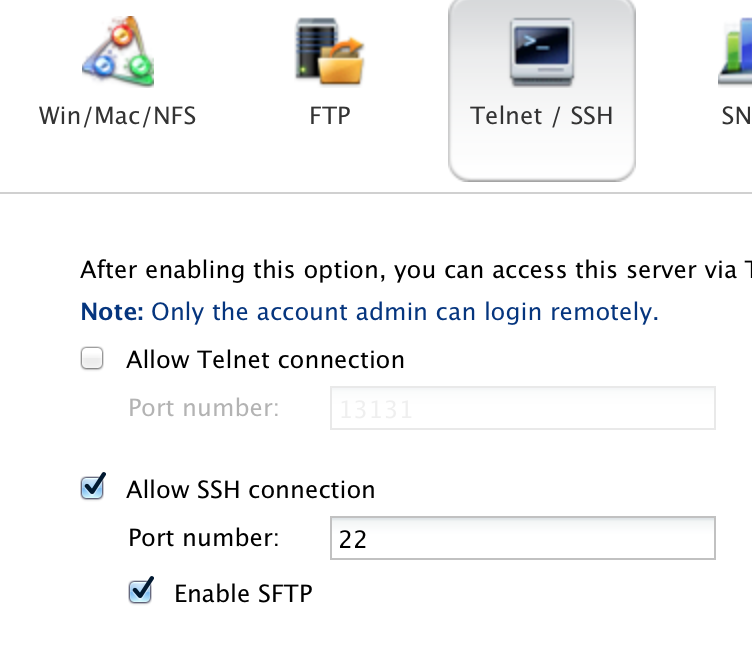Image resolution: width=752 pixels, height=658 pixels.
Task: Click the Enable SFTP label text
Action: (243, 594)
